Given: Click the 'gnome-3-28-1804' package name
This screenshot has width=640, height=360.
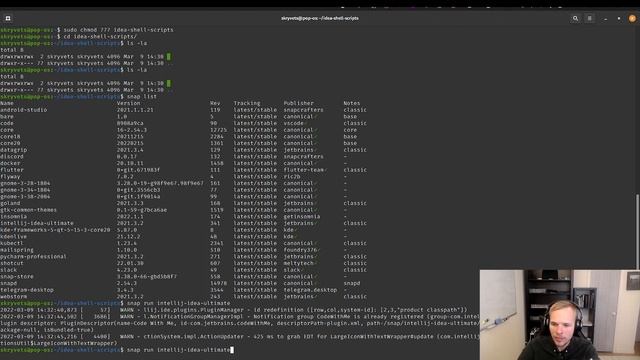Looking at the screenshot, I should click(25, 183).
